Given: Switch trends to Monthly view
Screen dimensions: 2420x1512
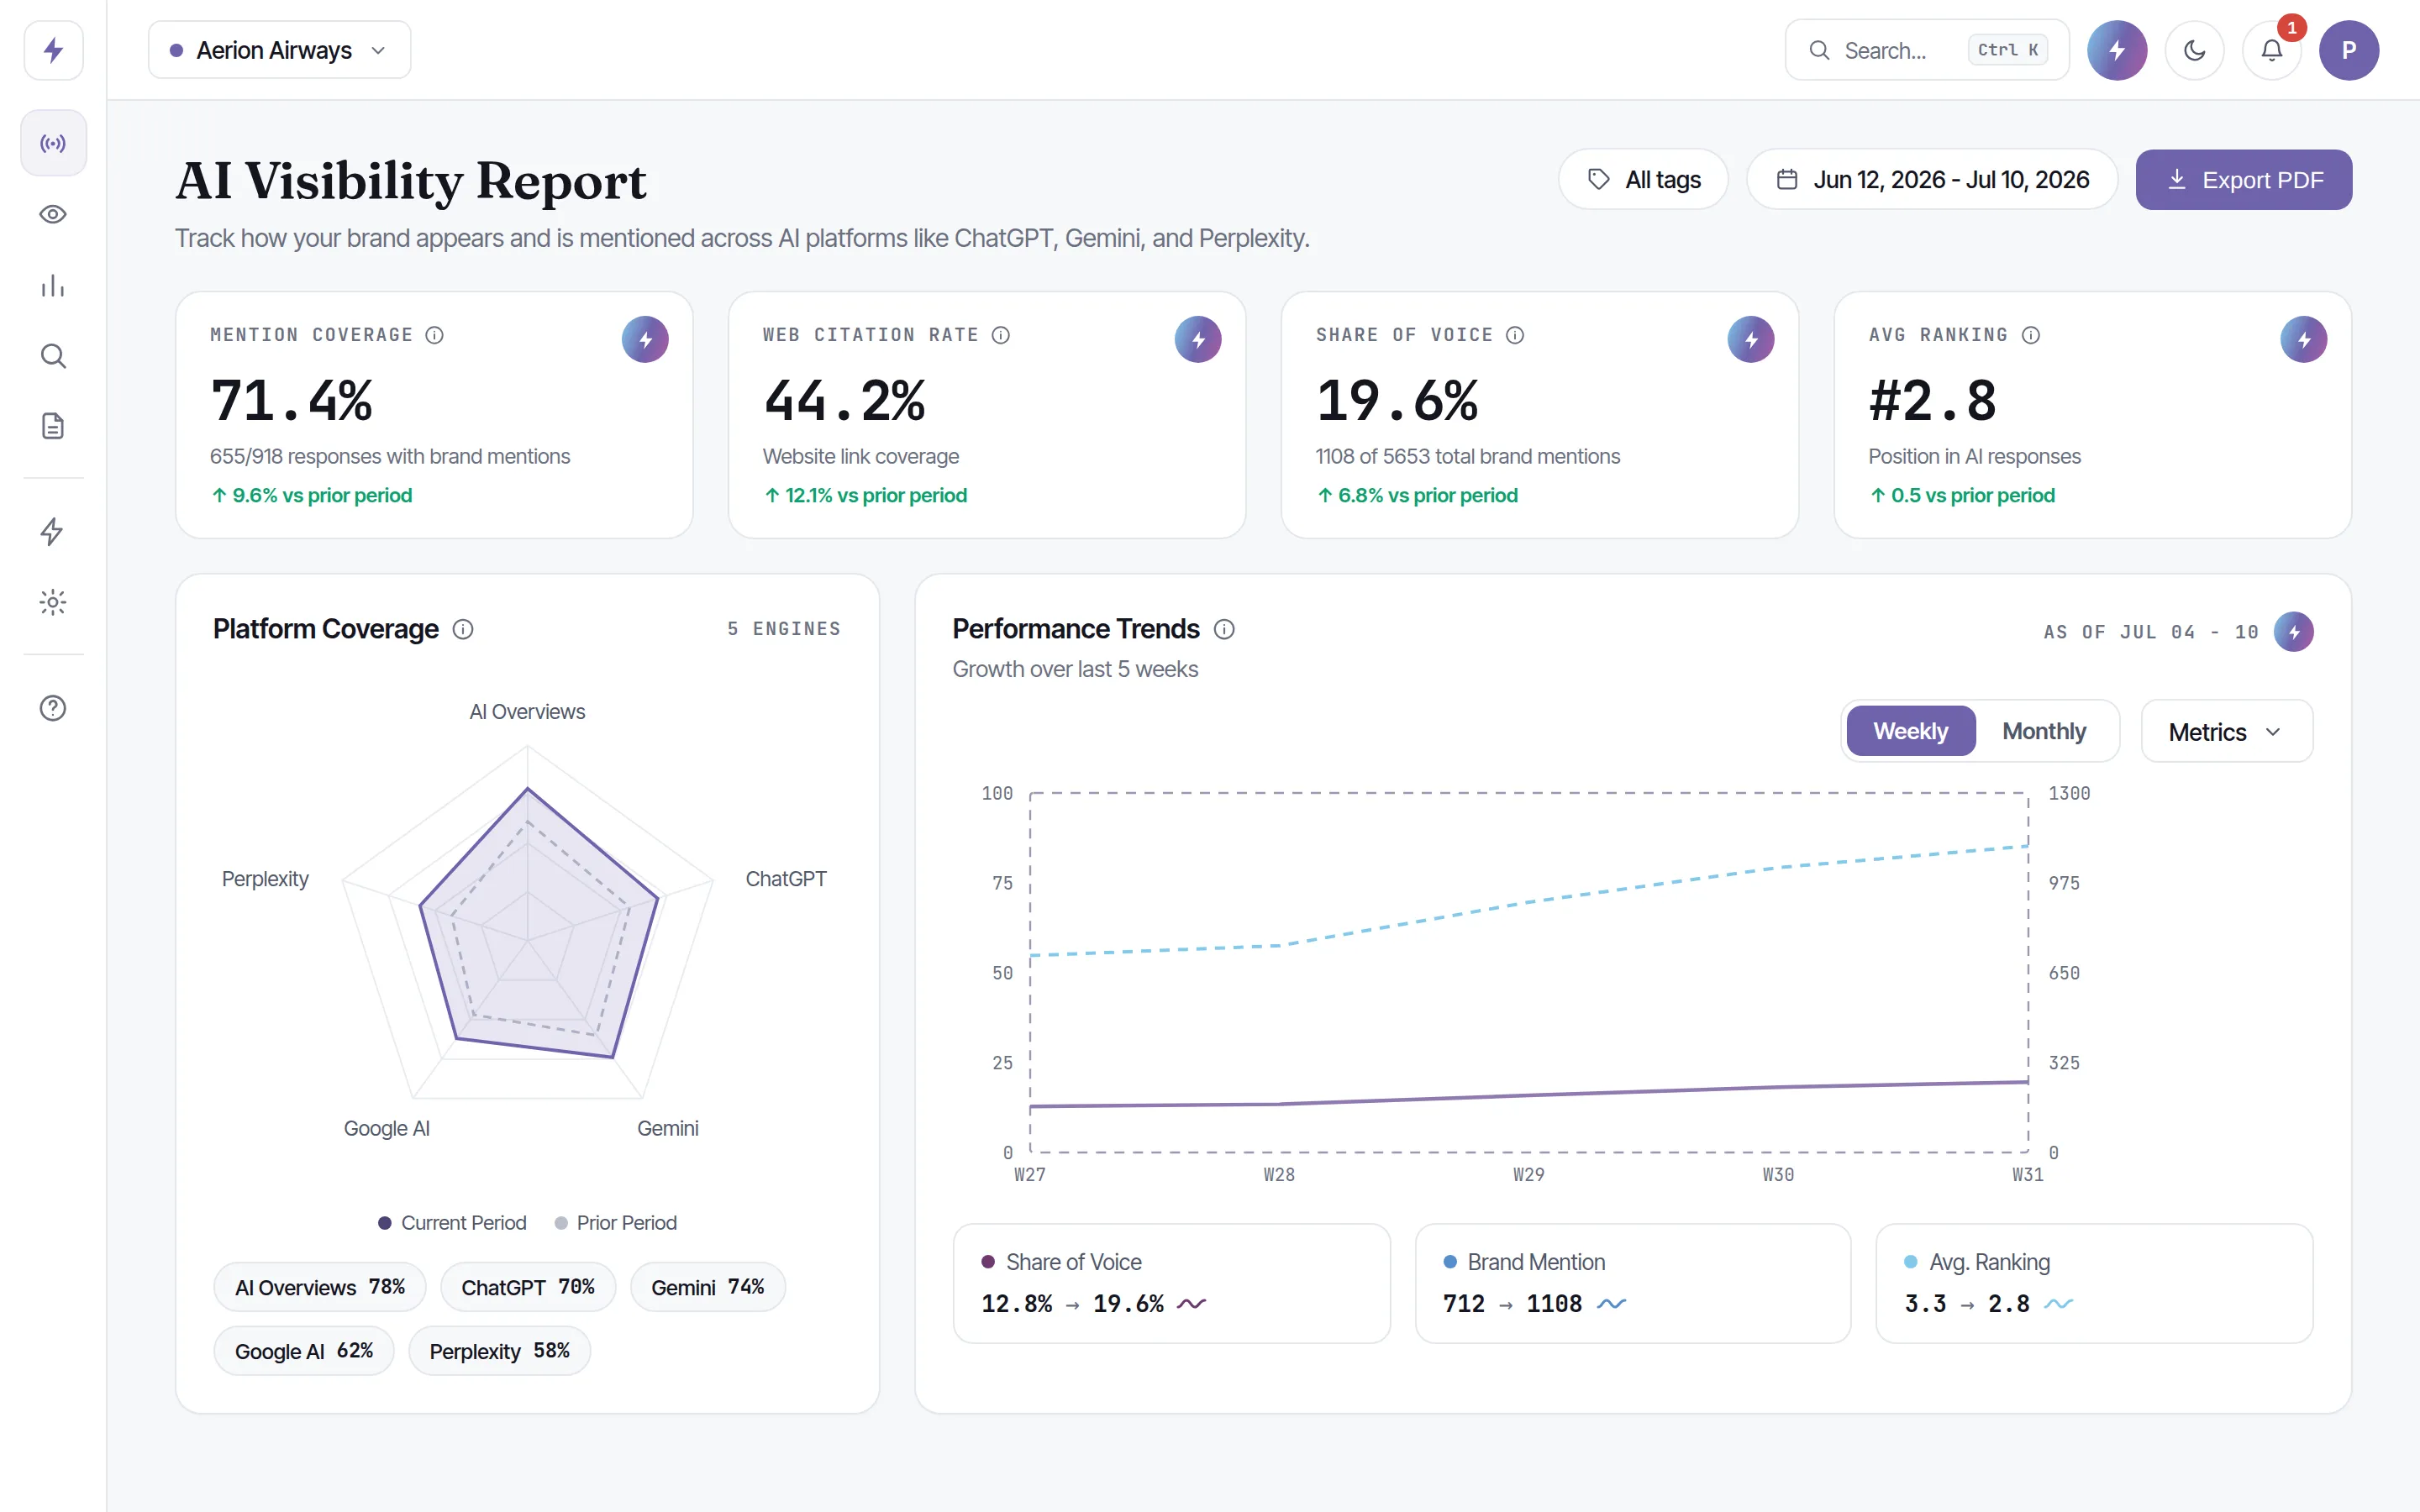Looking at the screenshot, I should coord(2043,731).
